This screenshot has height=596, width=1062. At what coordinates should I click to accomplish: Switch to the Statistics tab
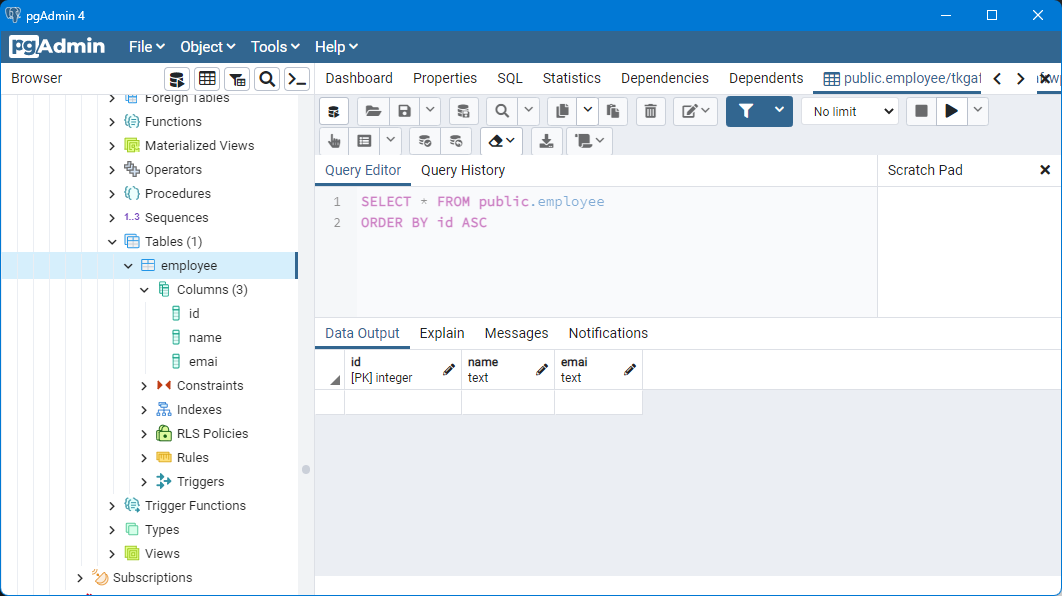click(x=572, y=79)
